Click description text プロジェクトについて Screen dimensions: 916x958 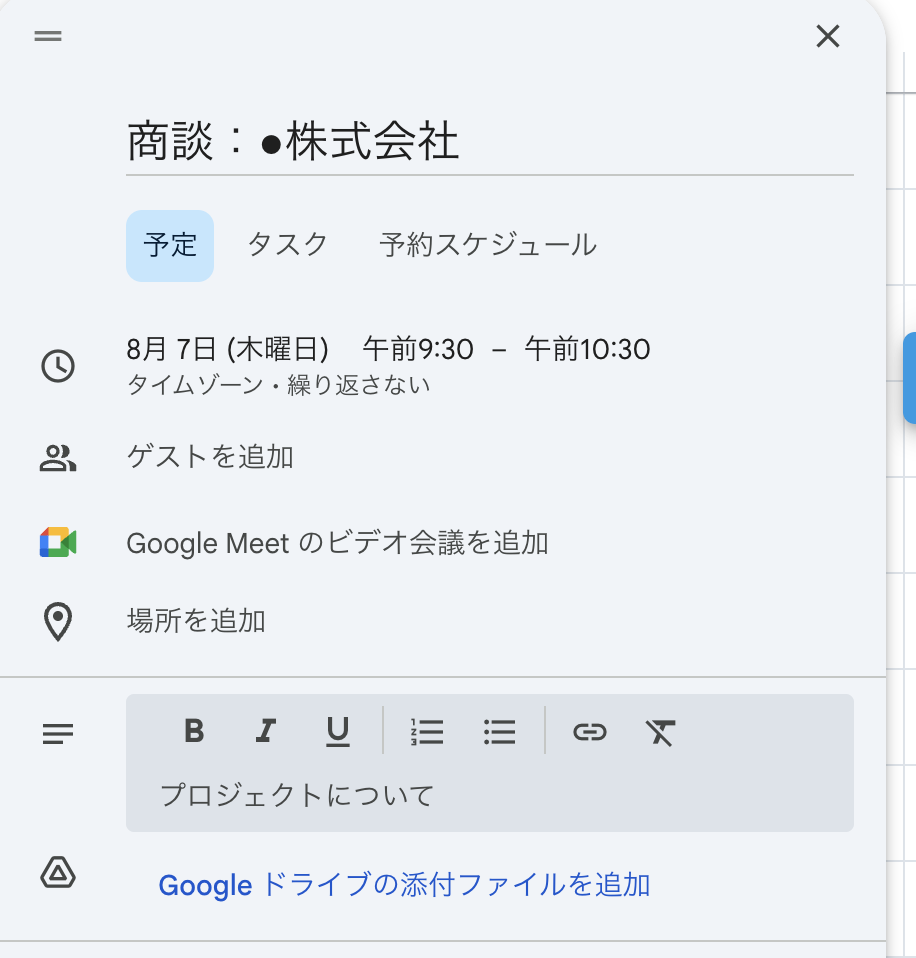pos(297,796)
